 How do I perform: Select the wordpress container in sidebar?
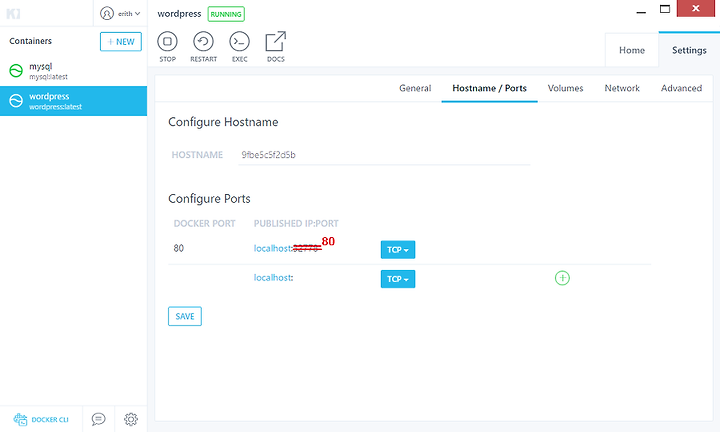click(x=73, y=101)
